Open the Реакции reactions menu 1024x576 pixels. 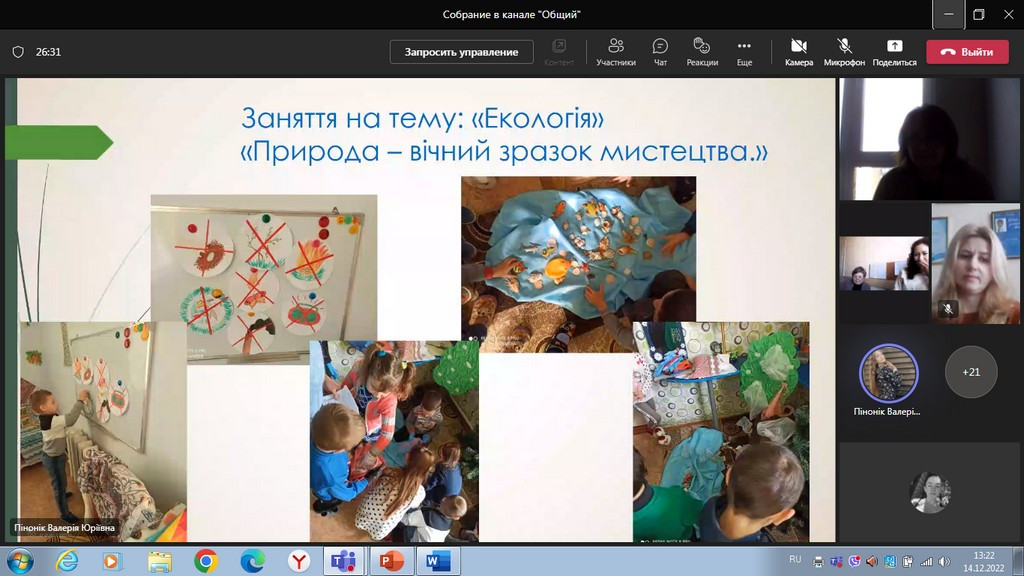point(702,51)
